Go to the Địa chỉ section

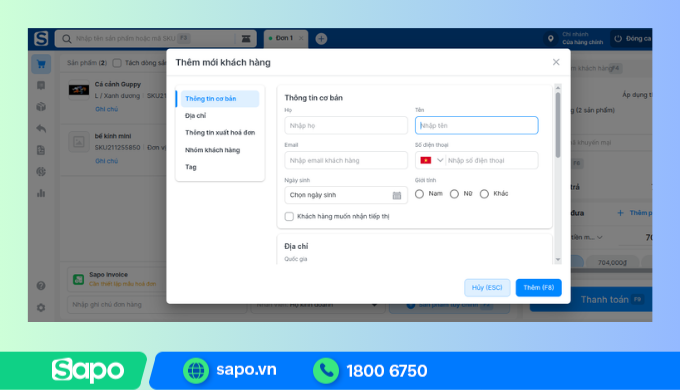195,115
